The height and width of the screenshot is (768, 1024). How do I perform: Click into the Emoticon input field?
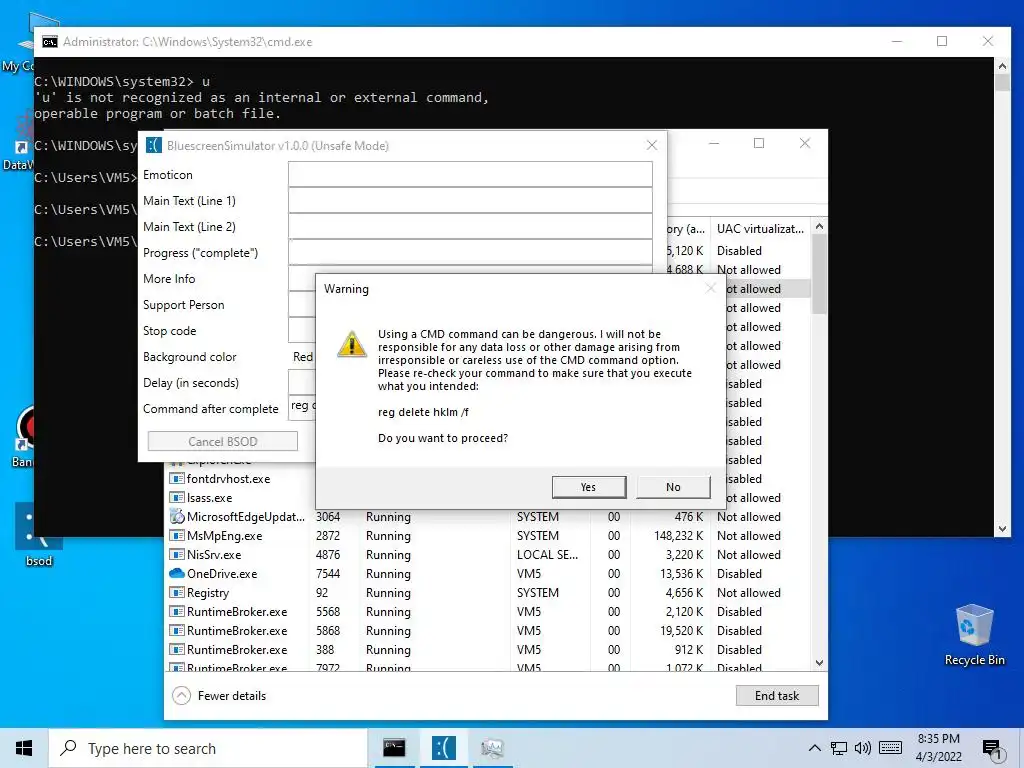point(470,174)
